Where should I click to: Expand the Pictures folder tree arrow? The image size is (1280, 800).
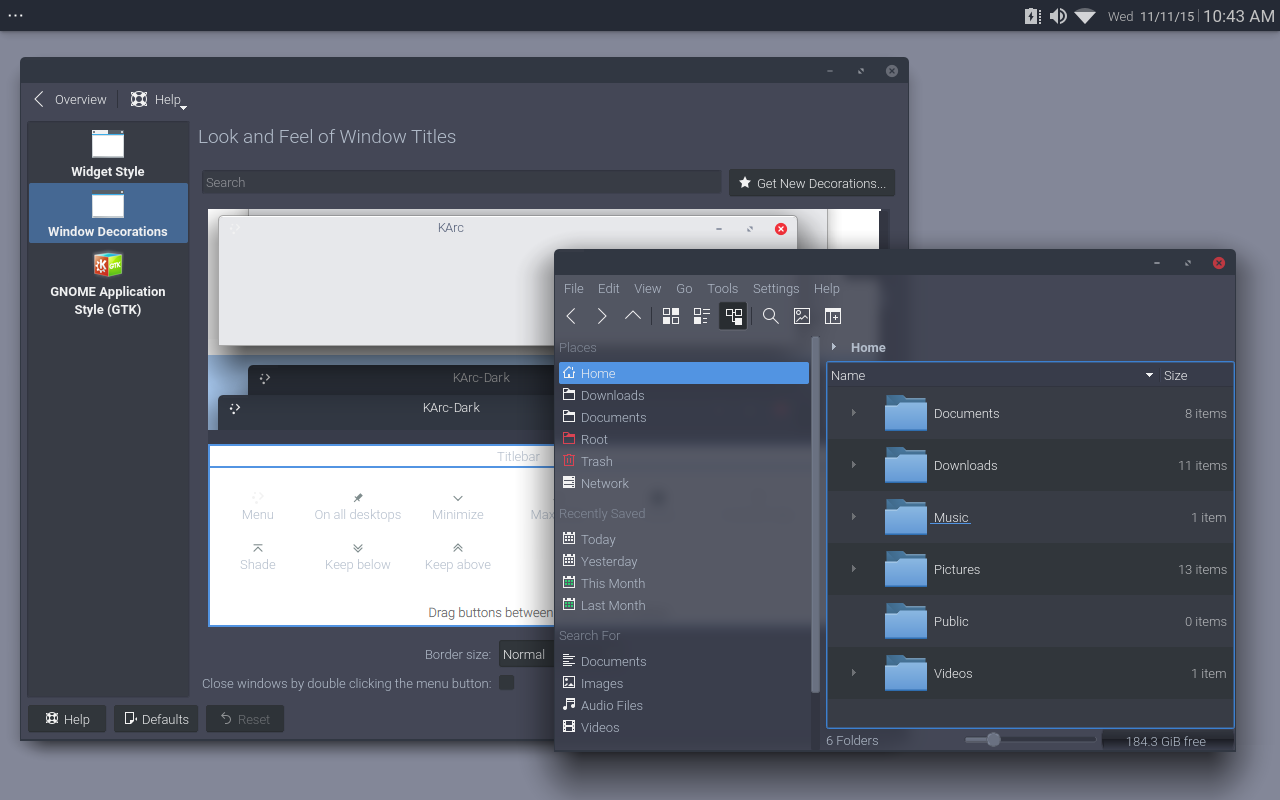click(x=853, y=569)
